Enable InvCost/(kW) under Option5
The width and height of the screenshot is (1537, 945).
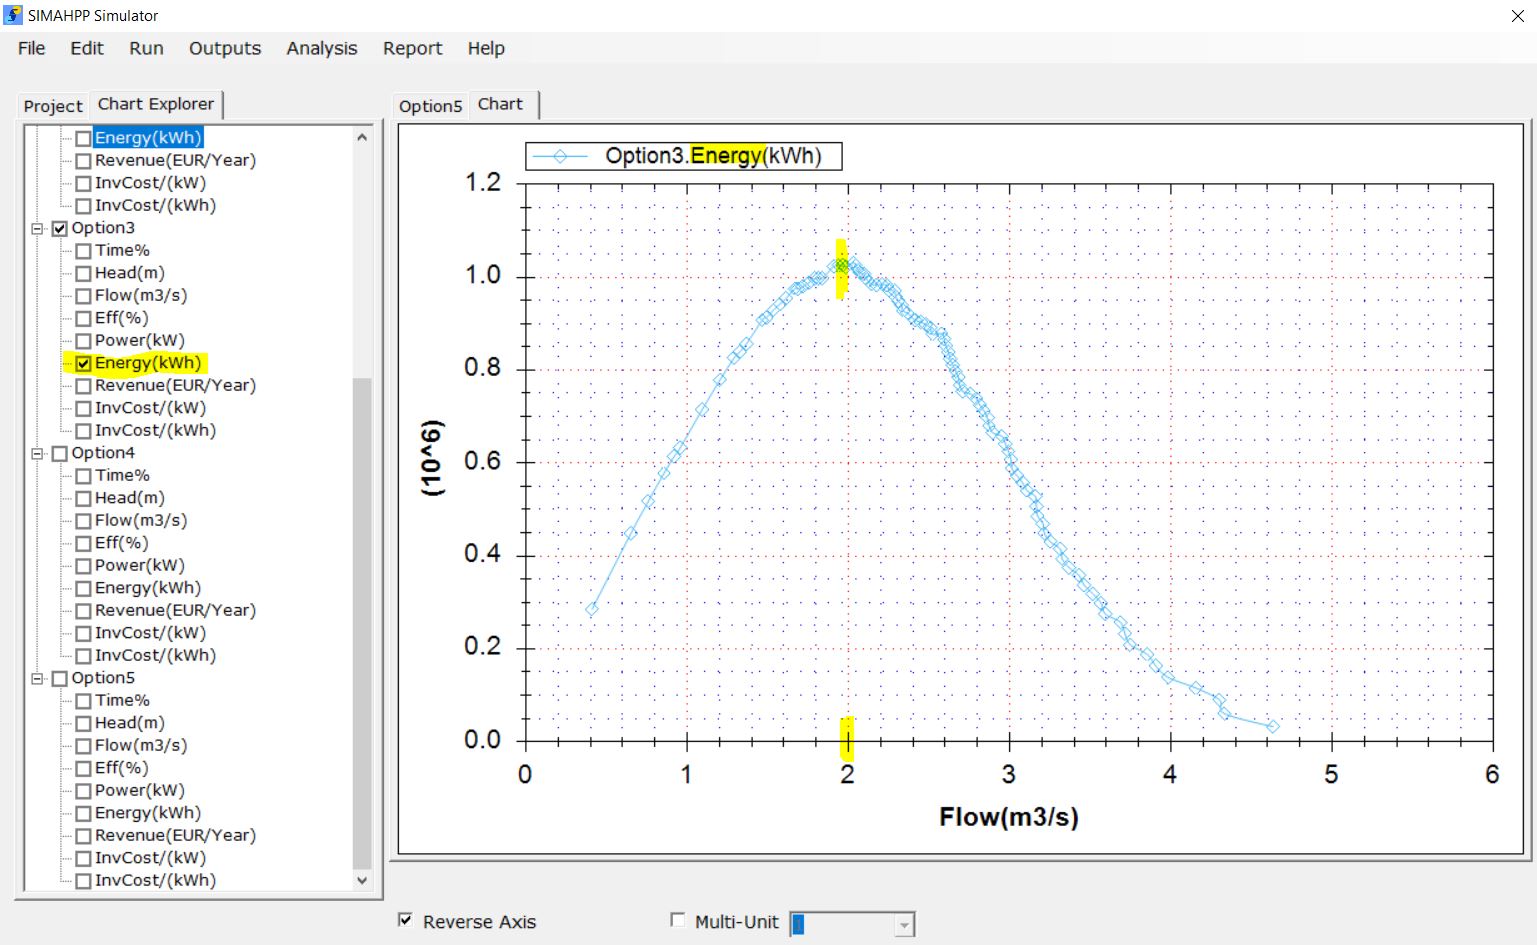84,859
